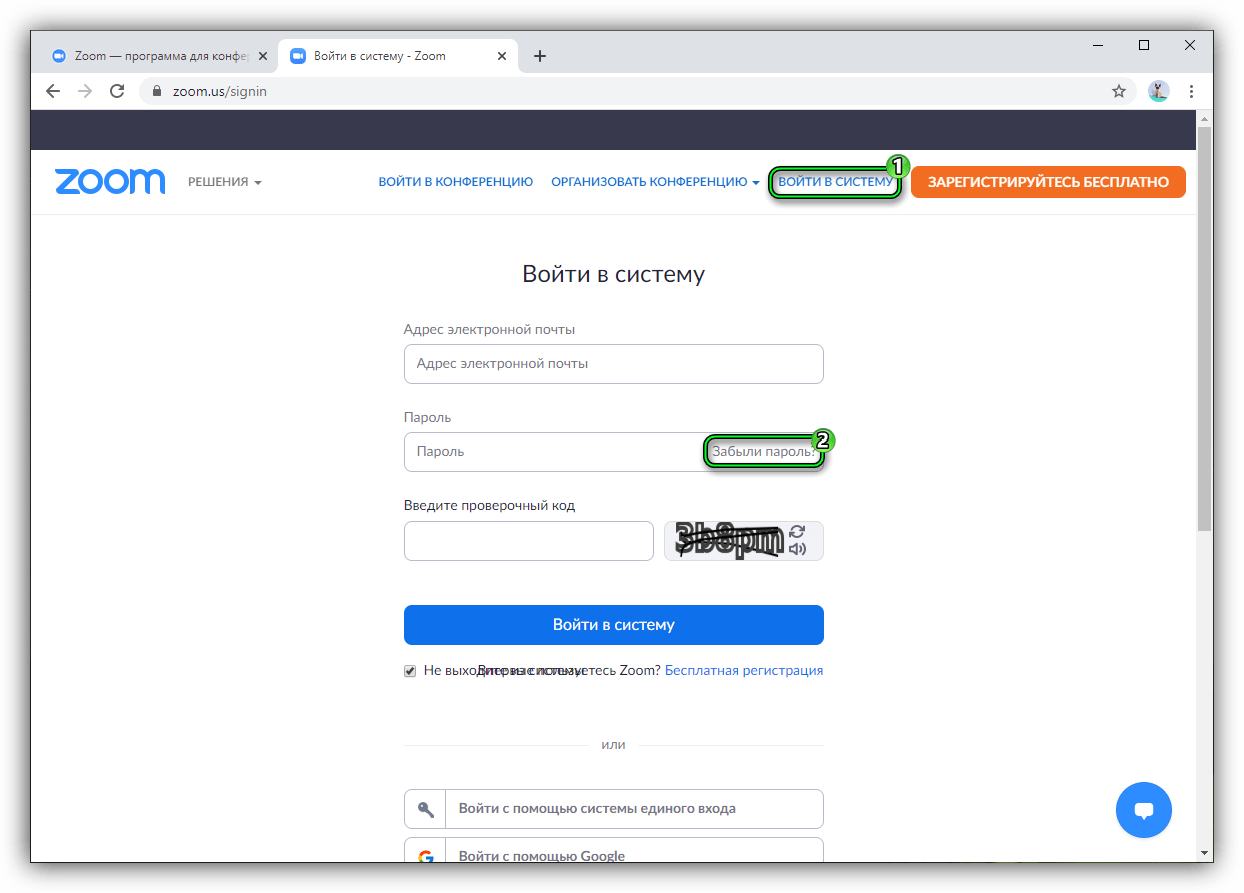Viewport: 1244px width, 893px height.
Task: Refresh the captcha image
Action: point(797,531)
